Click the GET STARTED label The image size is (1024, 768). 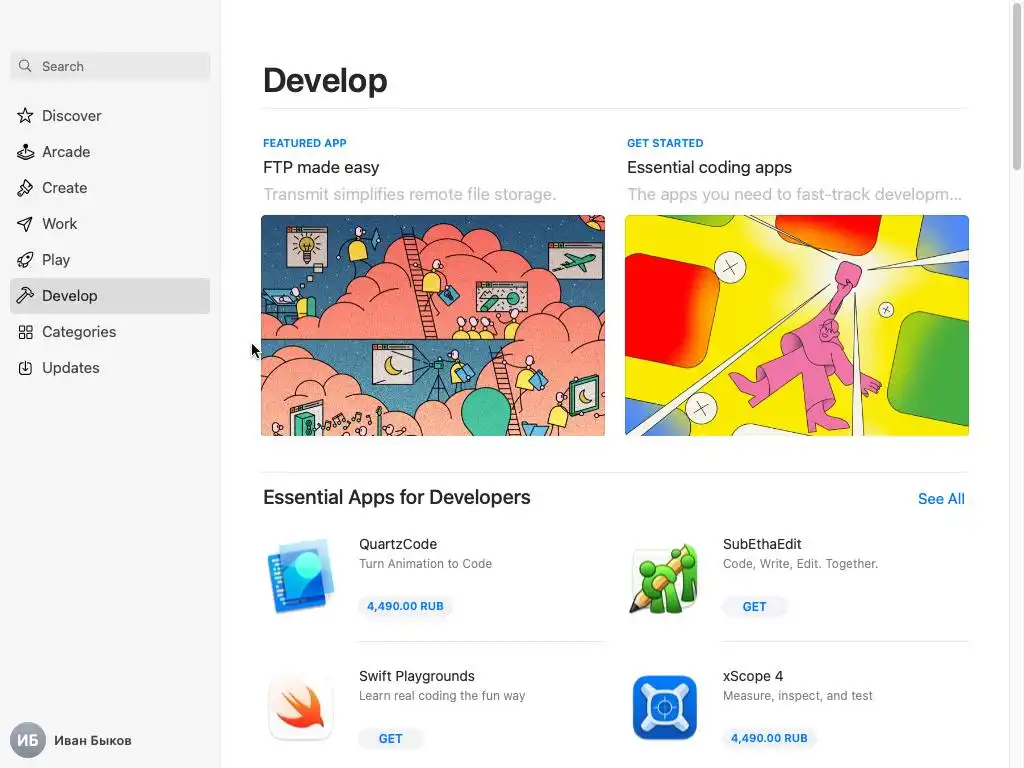point(665,143)
